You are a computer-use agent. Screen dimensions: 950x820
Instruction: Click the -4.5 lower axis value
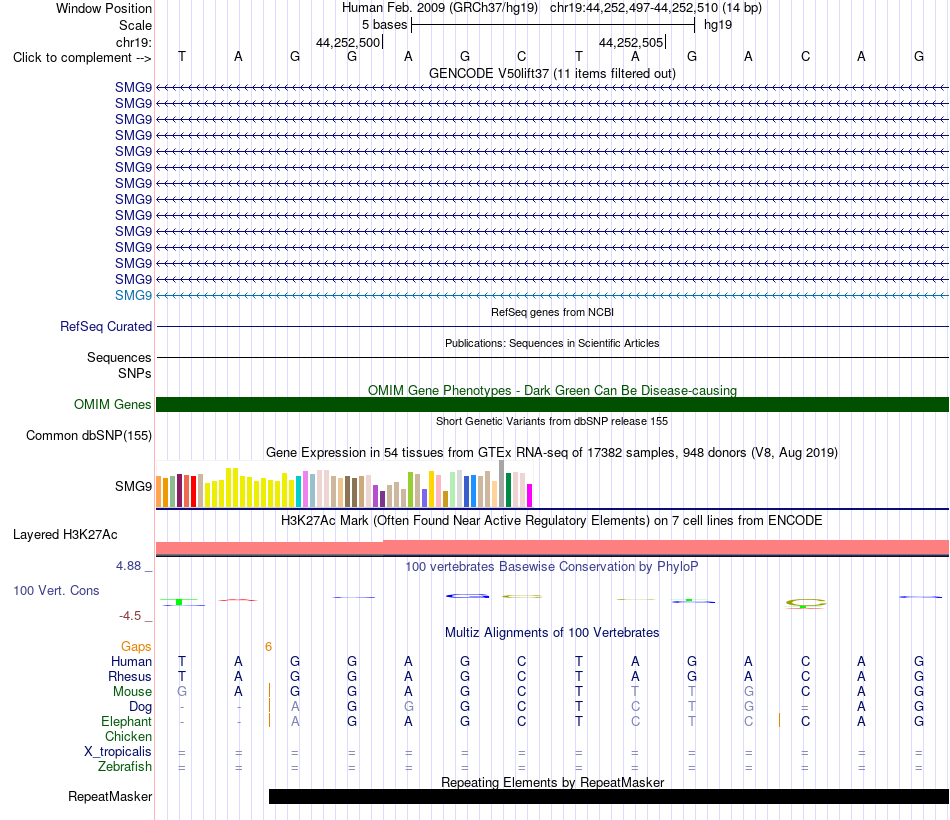(x=130, y=616)
